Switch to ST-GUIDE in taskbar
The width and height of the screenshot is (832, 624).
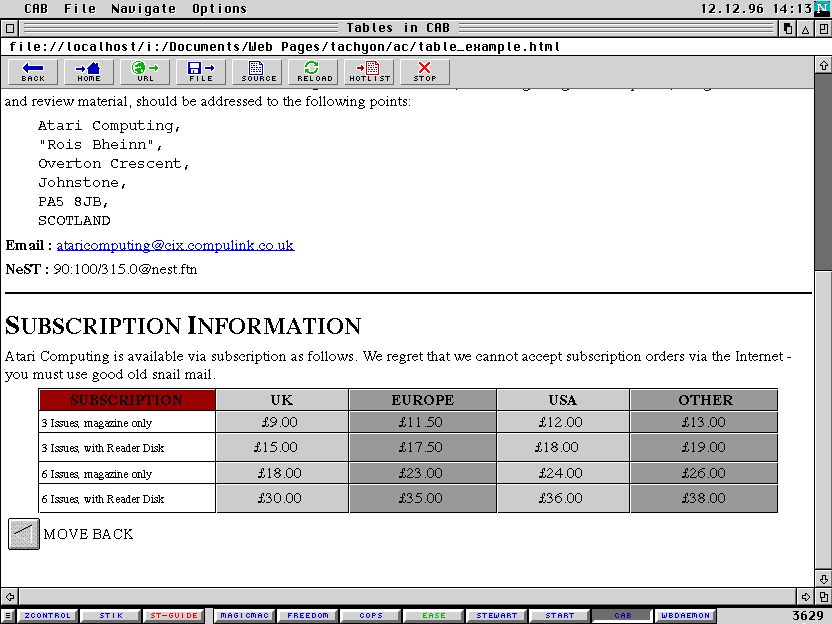coord(172,616)
